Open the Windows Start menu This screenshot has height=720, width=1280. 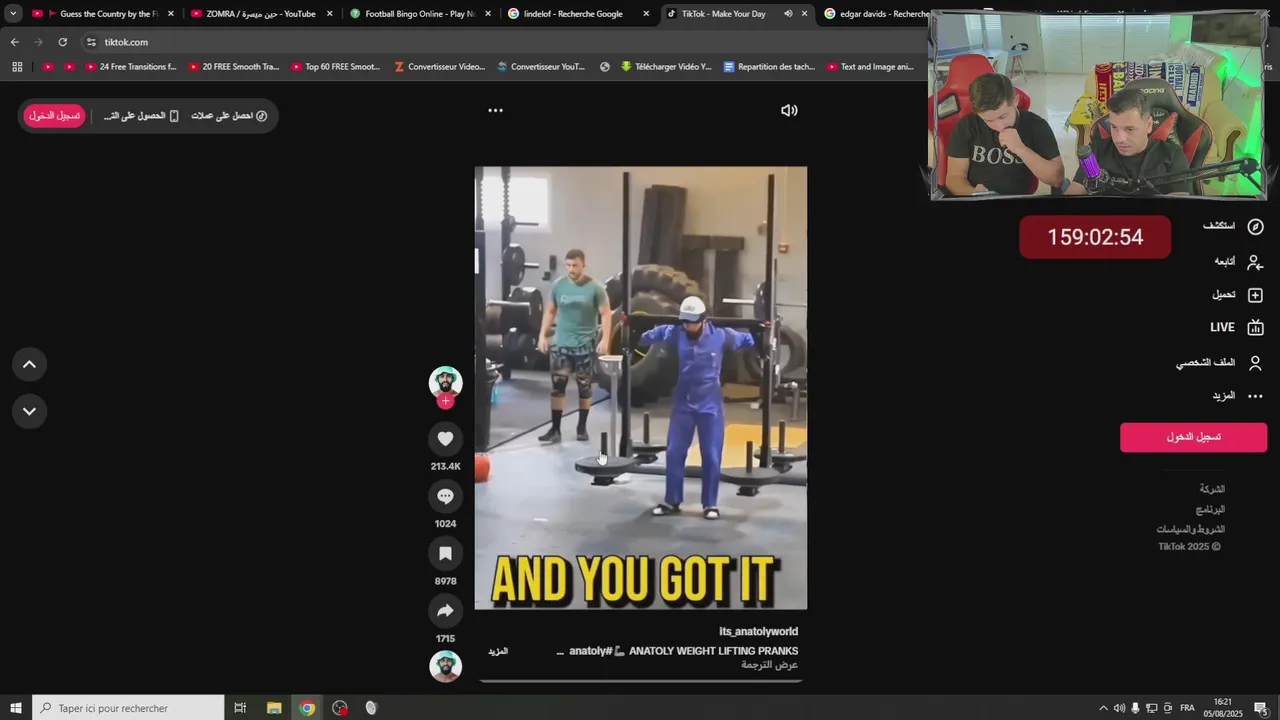tap(15, 708)
